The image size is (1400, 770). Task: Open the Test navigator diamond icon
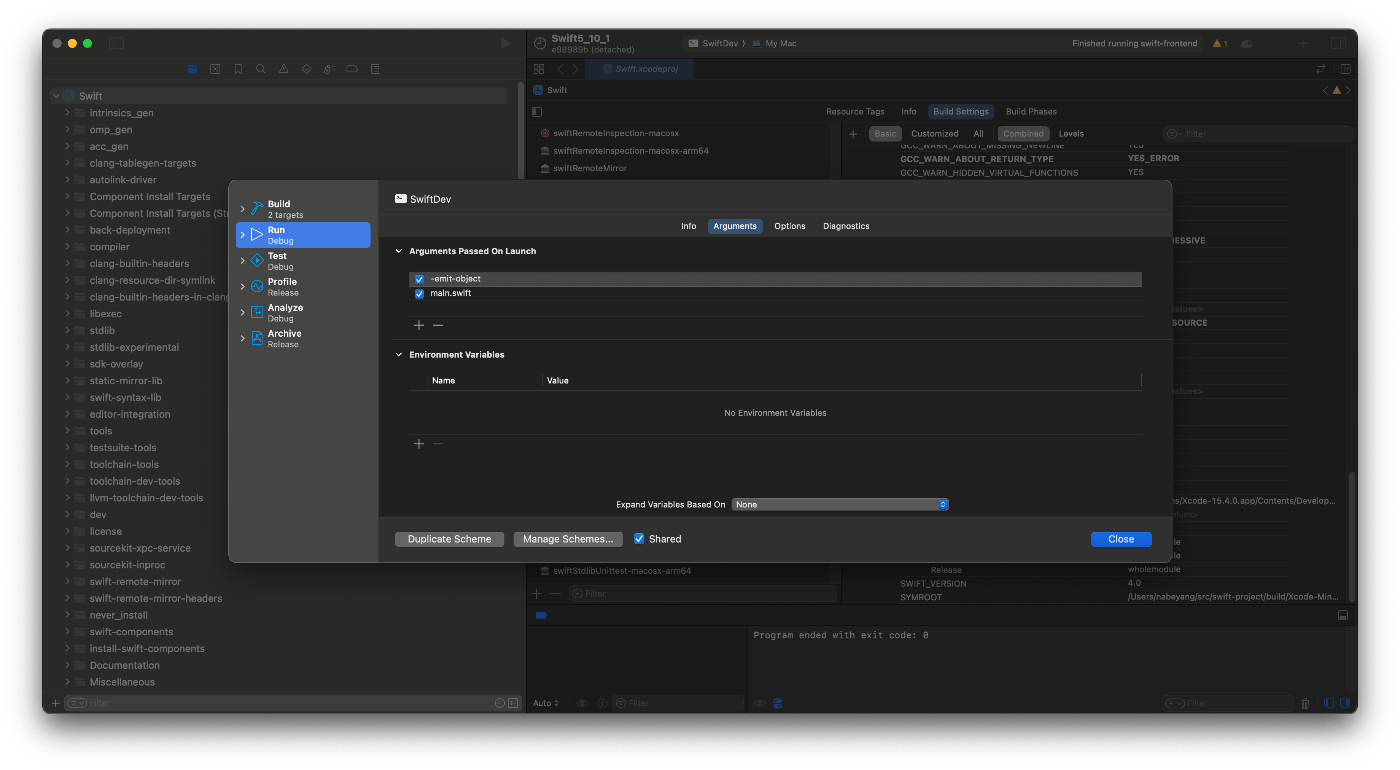(x=306, y=69)
